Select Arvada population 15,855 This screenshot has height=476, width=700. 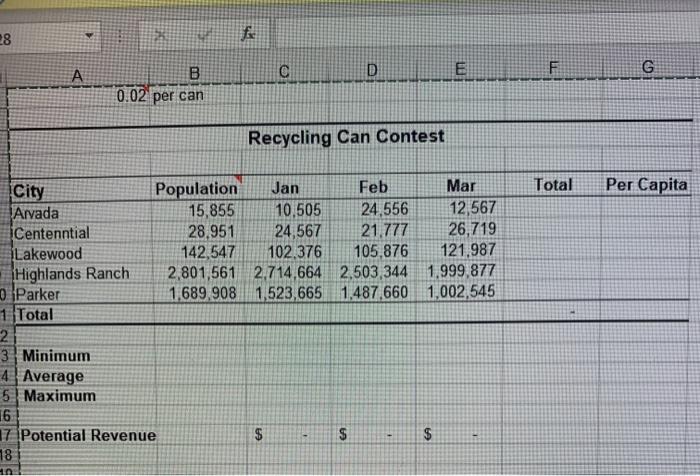tap(197, 210)
